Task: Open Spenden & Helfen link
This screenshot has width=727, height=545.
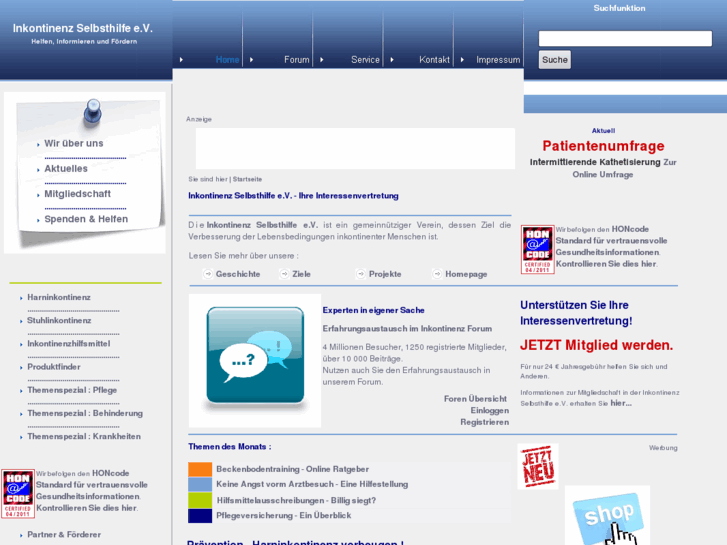Action: [86, 219]
